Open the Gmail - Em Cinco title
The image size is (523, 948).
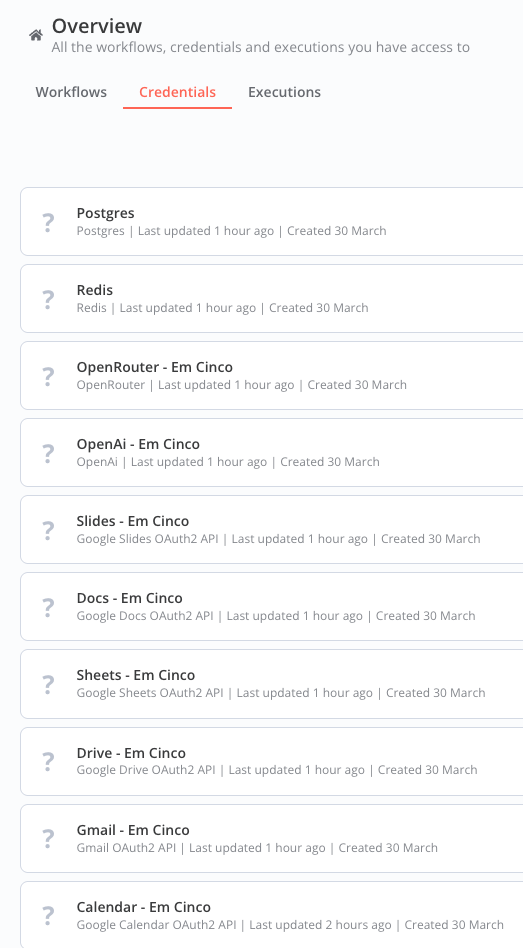(x=133, y=830)
